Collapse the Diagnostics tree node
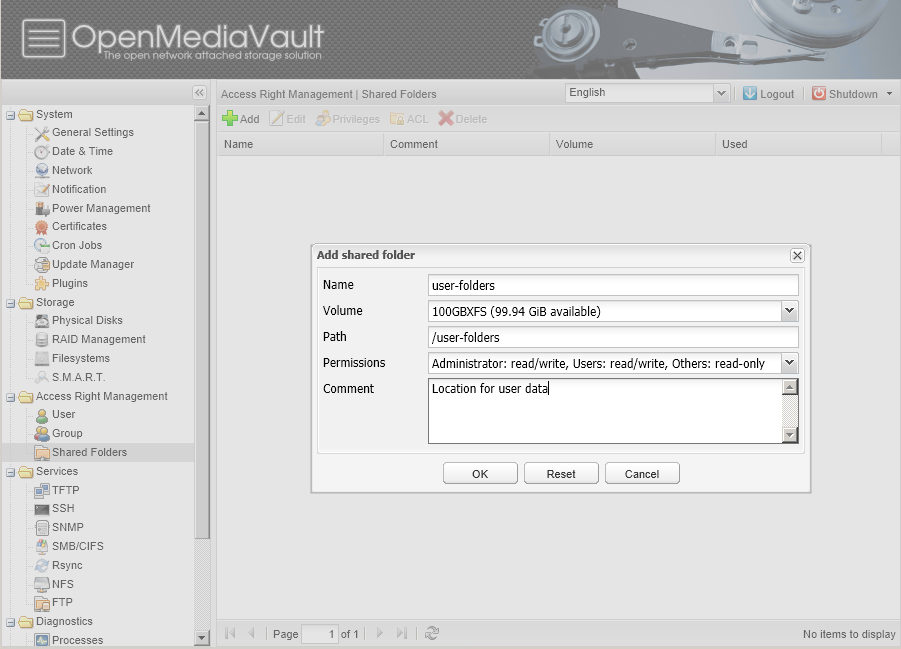Image resolution: width=901 pixels, height=649 pixels. [10, 622]
